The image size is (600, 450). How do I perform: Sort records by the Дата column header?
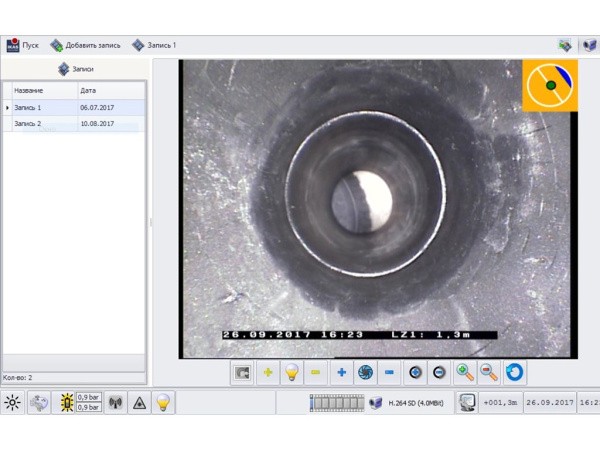(x=110, y=90)
